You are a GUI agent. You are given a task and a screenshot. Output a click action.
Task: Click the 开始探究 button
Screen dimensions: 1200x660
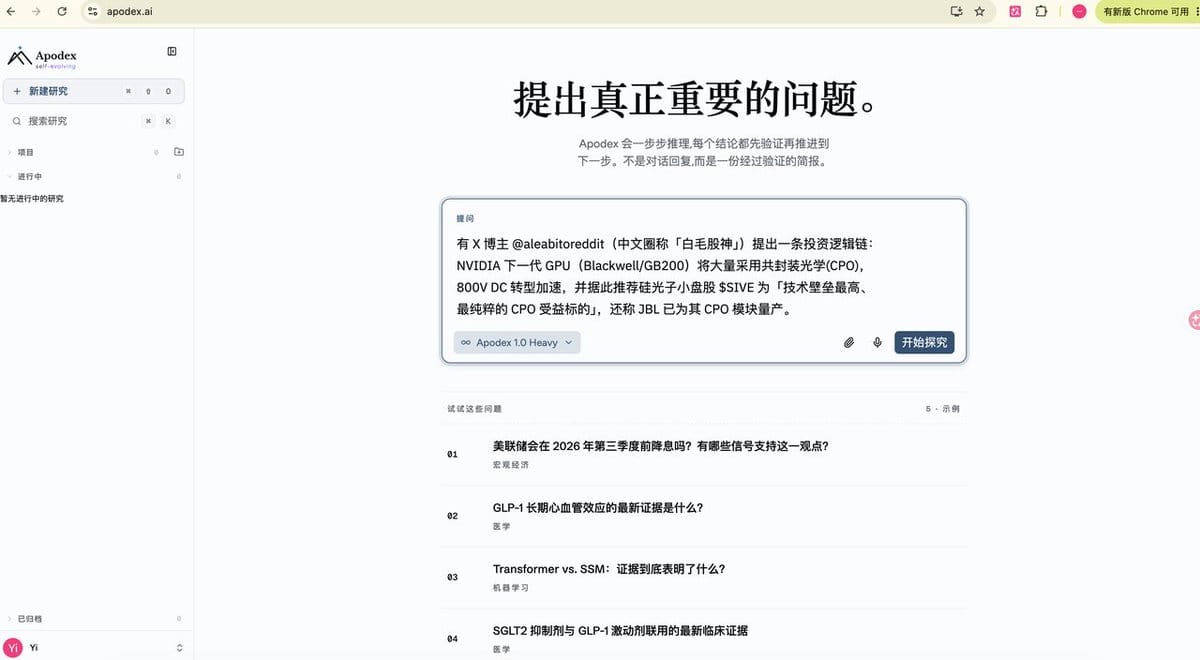tap(924, 342)
